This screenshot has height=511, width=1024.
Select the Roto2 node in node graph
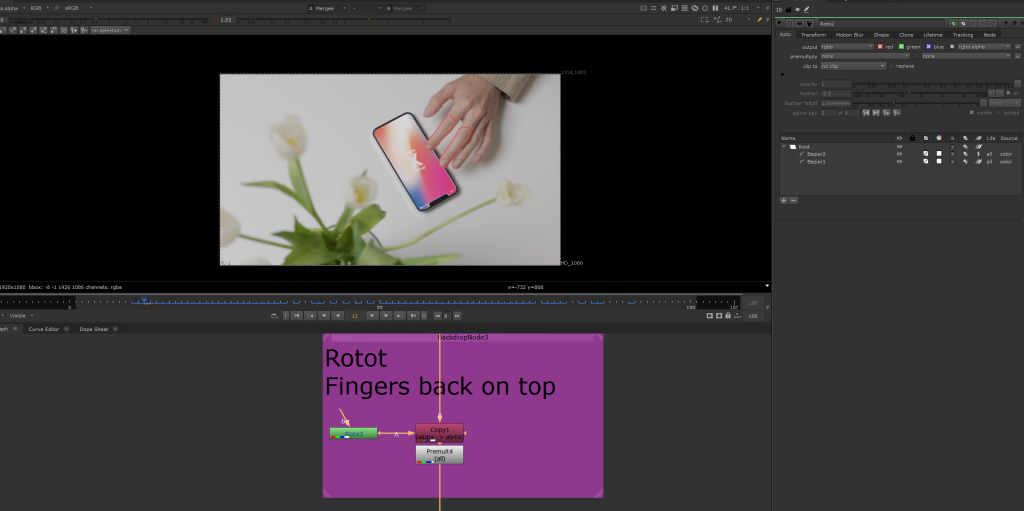353,433
